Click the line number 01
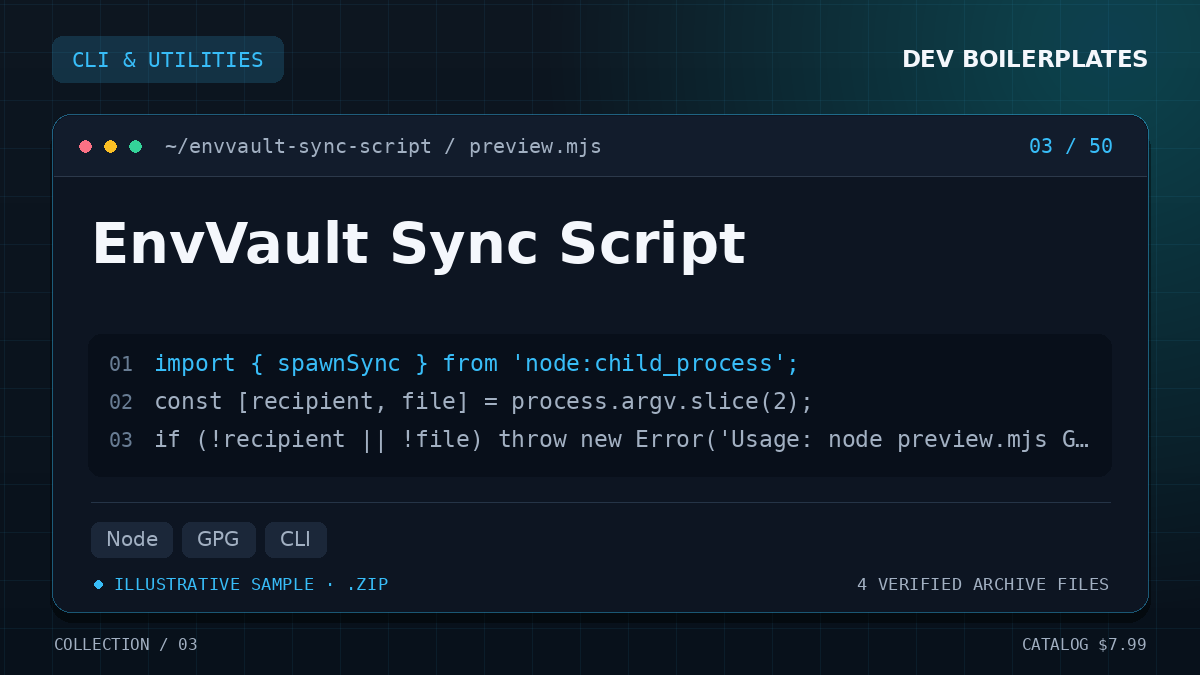 (x=121, y=364)
